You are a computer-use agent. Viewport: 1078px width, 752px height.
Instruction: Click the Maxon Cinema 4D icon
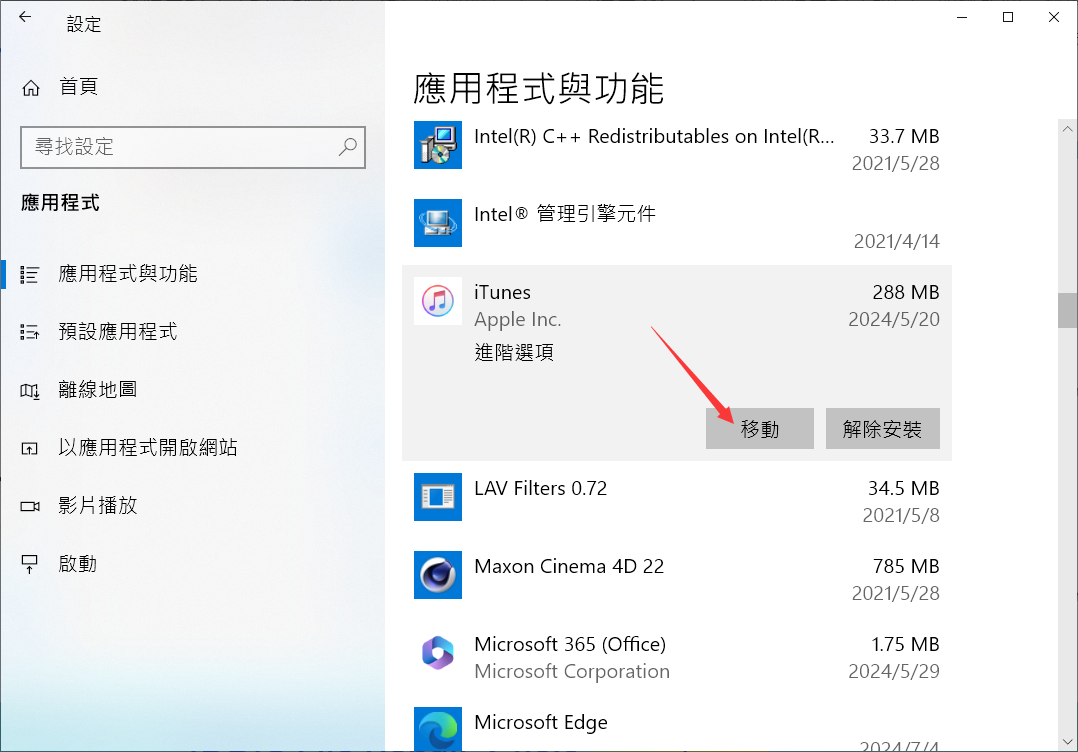tap(438, 575)
